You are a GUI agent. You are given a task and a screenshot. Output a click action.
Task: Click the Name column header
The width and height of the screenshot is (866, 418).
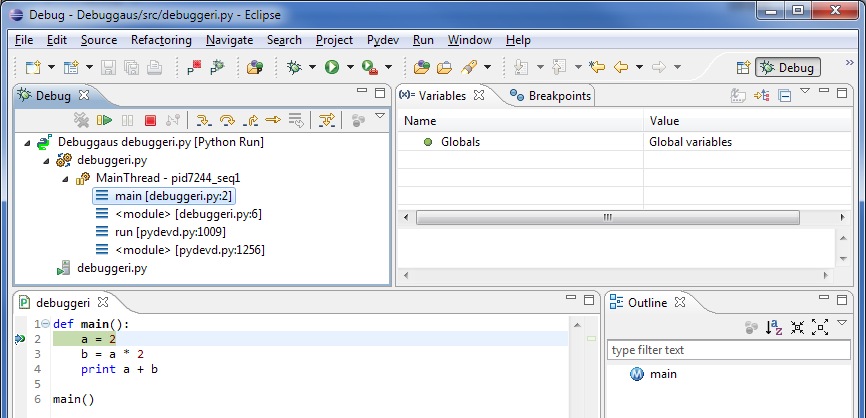click(521, 121)
